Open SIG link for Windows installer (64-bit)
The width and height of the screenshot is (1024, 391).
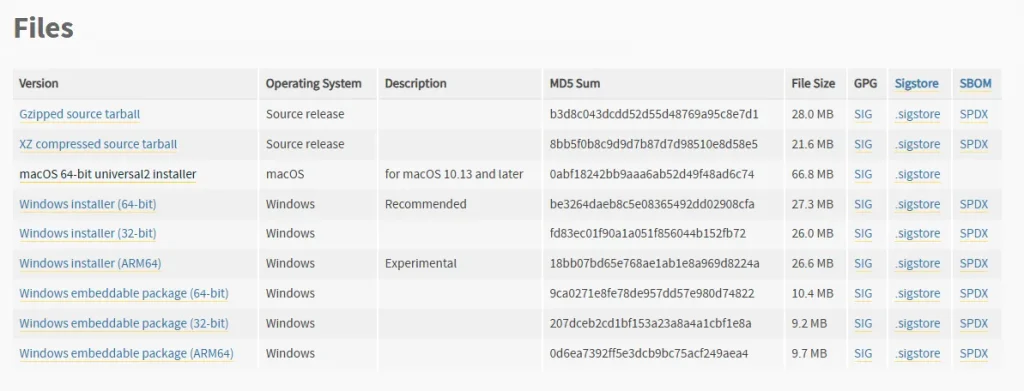(x=863, y=204)
